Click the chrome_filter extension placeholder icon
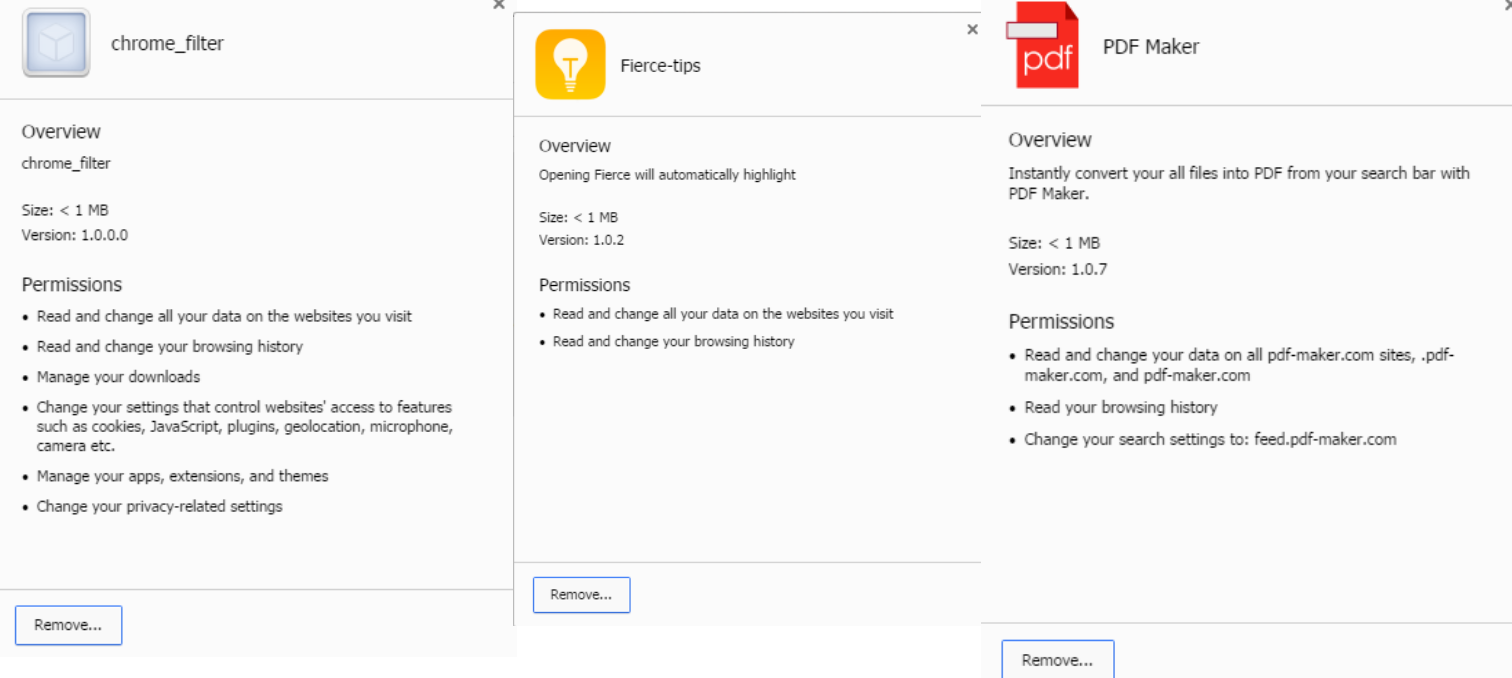Screen dimensions: 1512x678 56,43
